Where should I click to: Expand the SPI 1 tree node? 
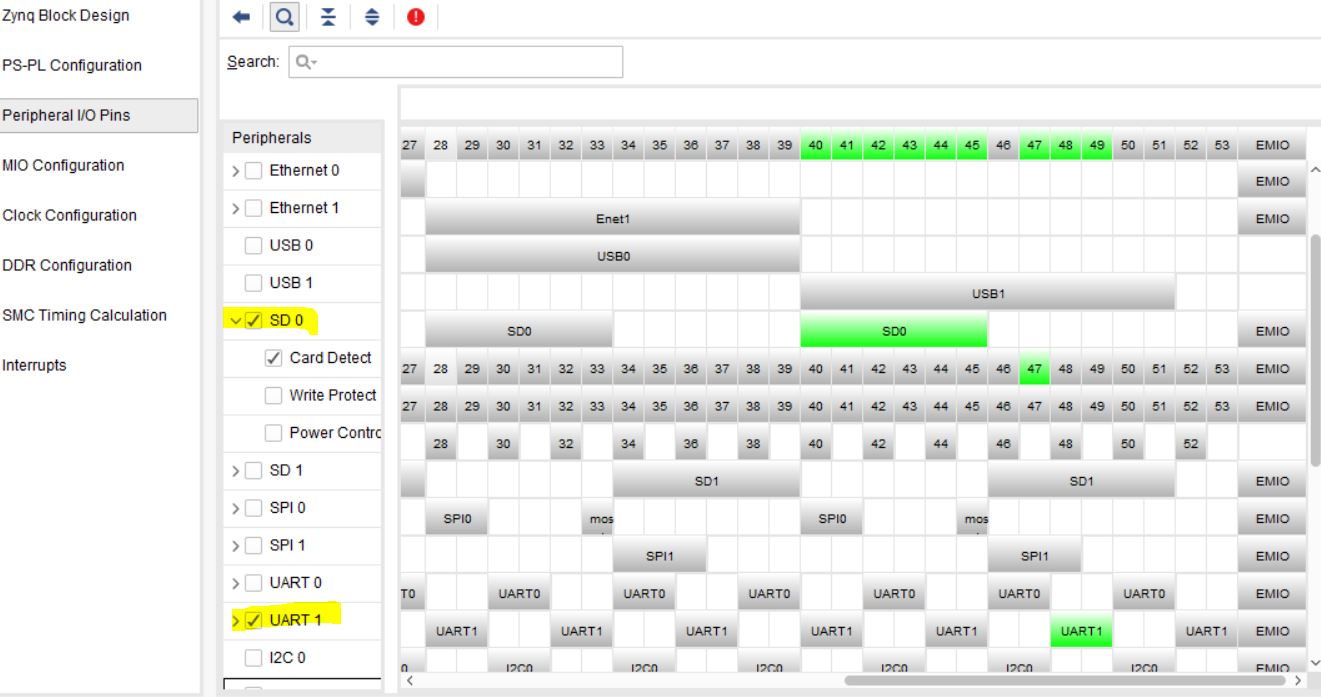(x=236, y=546)
